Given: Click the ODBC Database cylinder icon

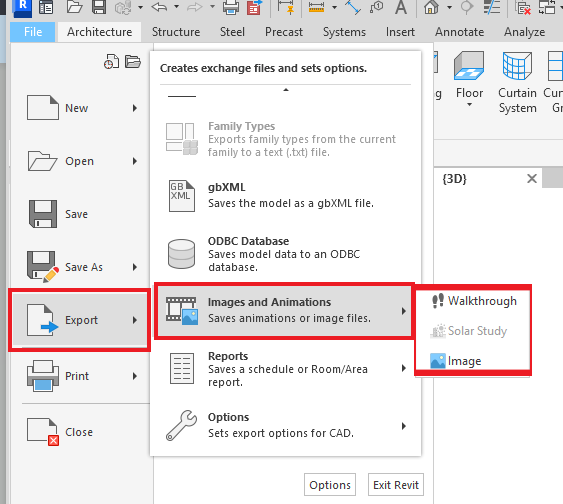Looking at the screenshot, I should pos(182,254).
